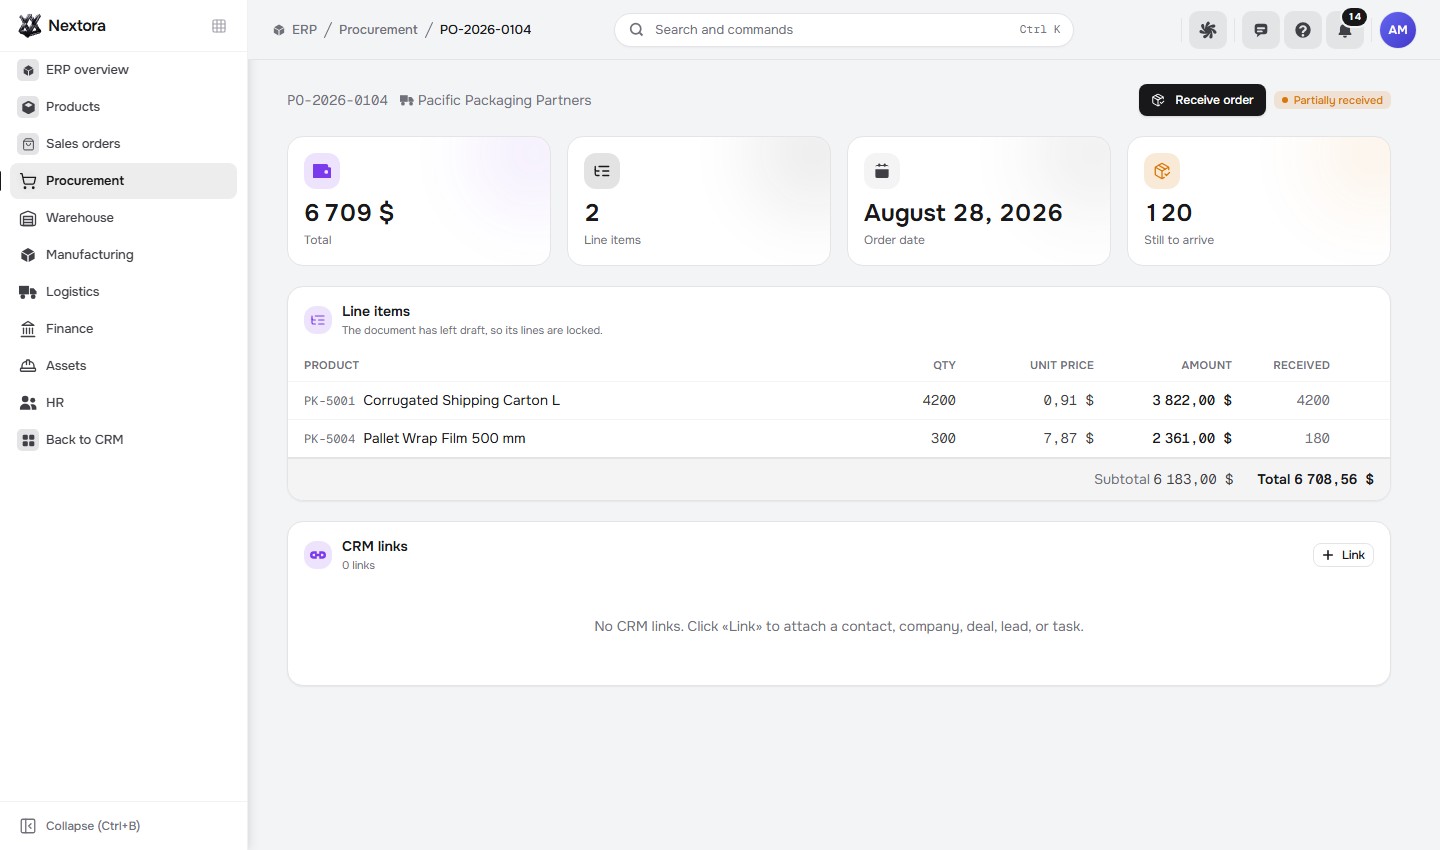Open ERP overview in sidebar
Screen dimensions: 1440x850
pyautogui.click(x=124, y=70)
